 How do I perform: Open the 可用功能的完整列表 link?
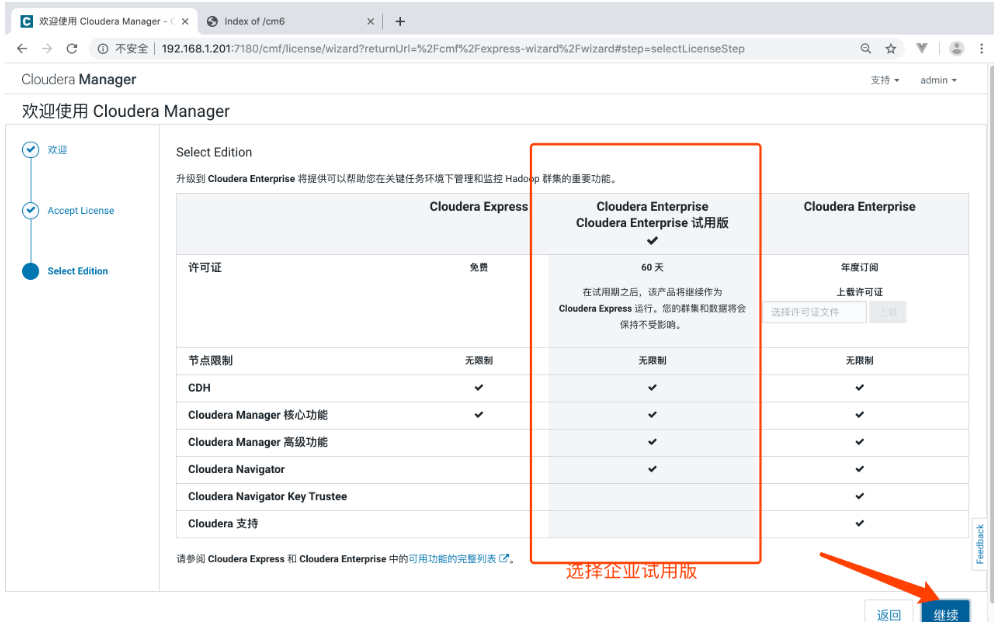point(452,559)
